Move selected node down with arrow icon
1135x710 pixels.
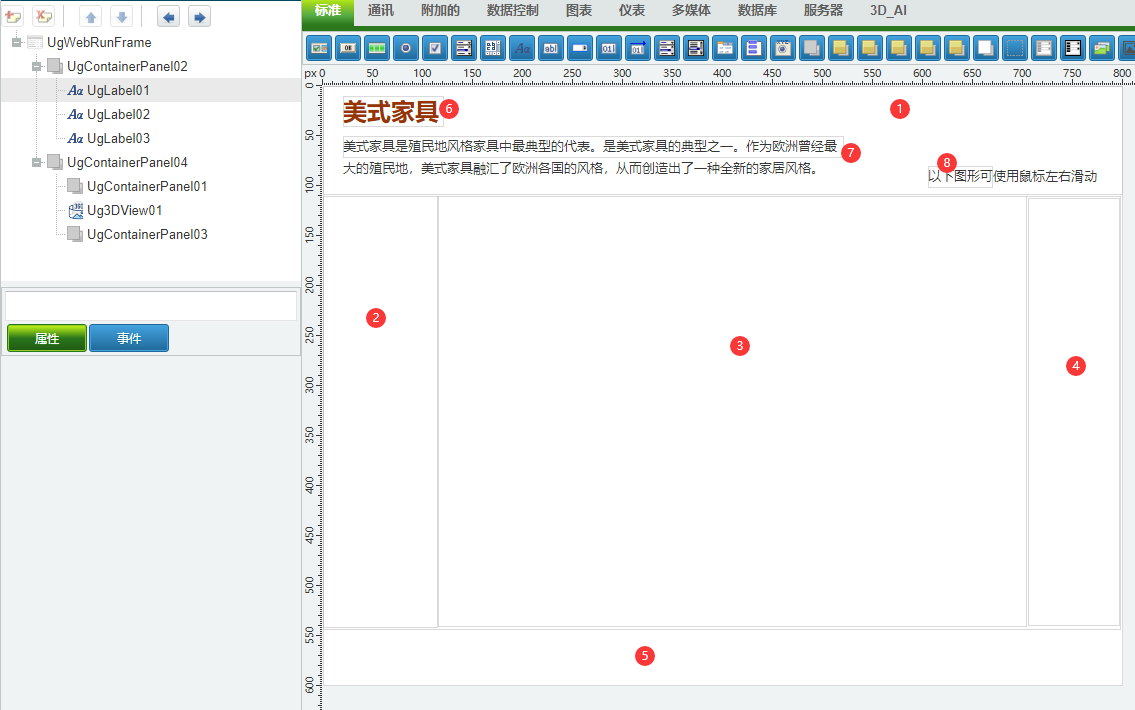pos(122,16)
